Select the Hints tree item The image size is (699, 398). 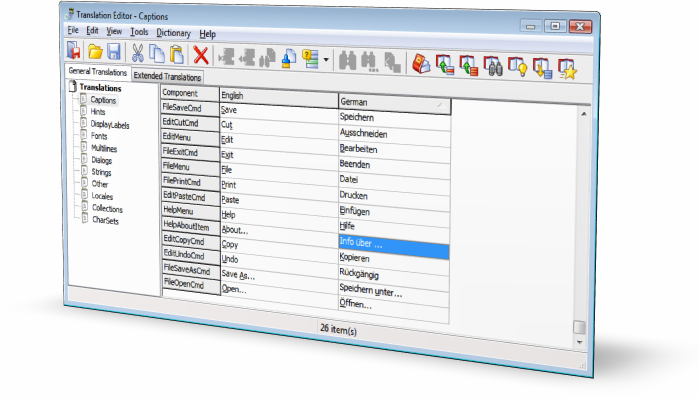[x=98, y=112]
